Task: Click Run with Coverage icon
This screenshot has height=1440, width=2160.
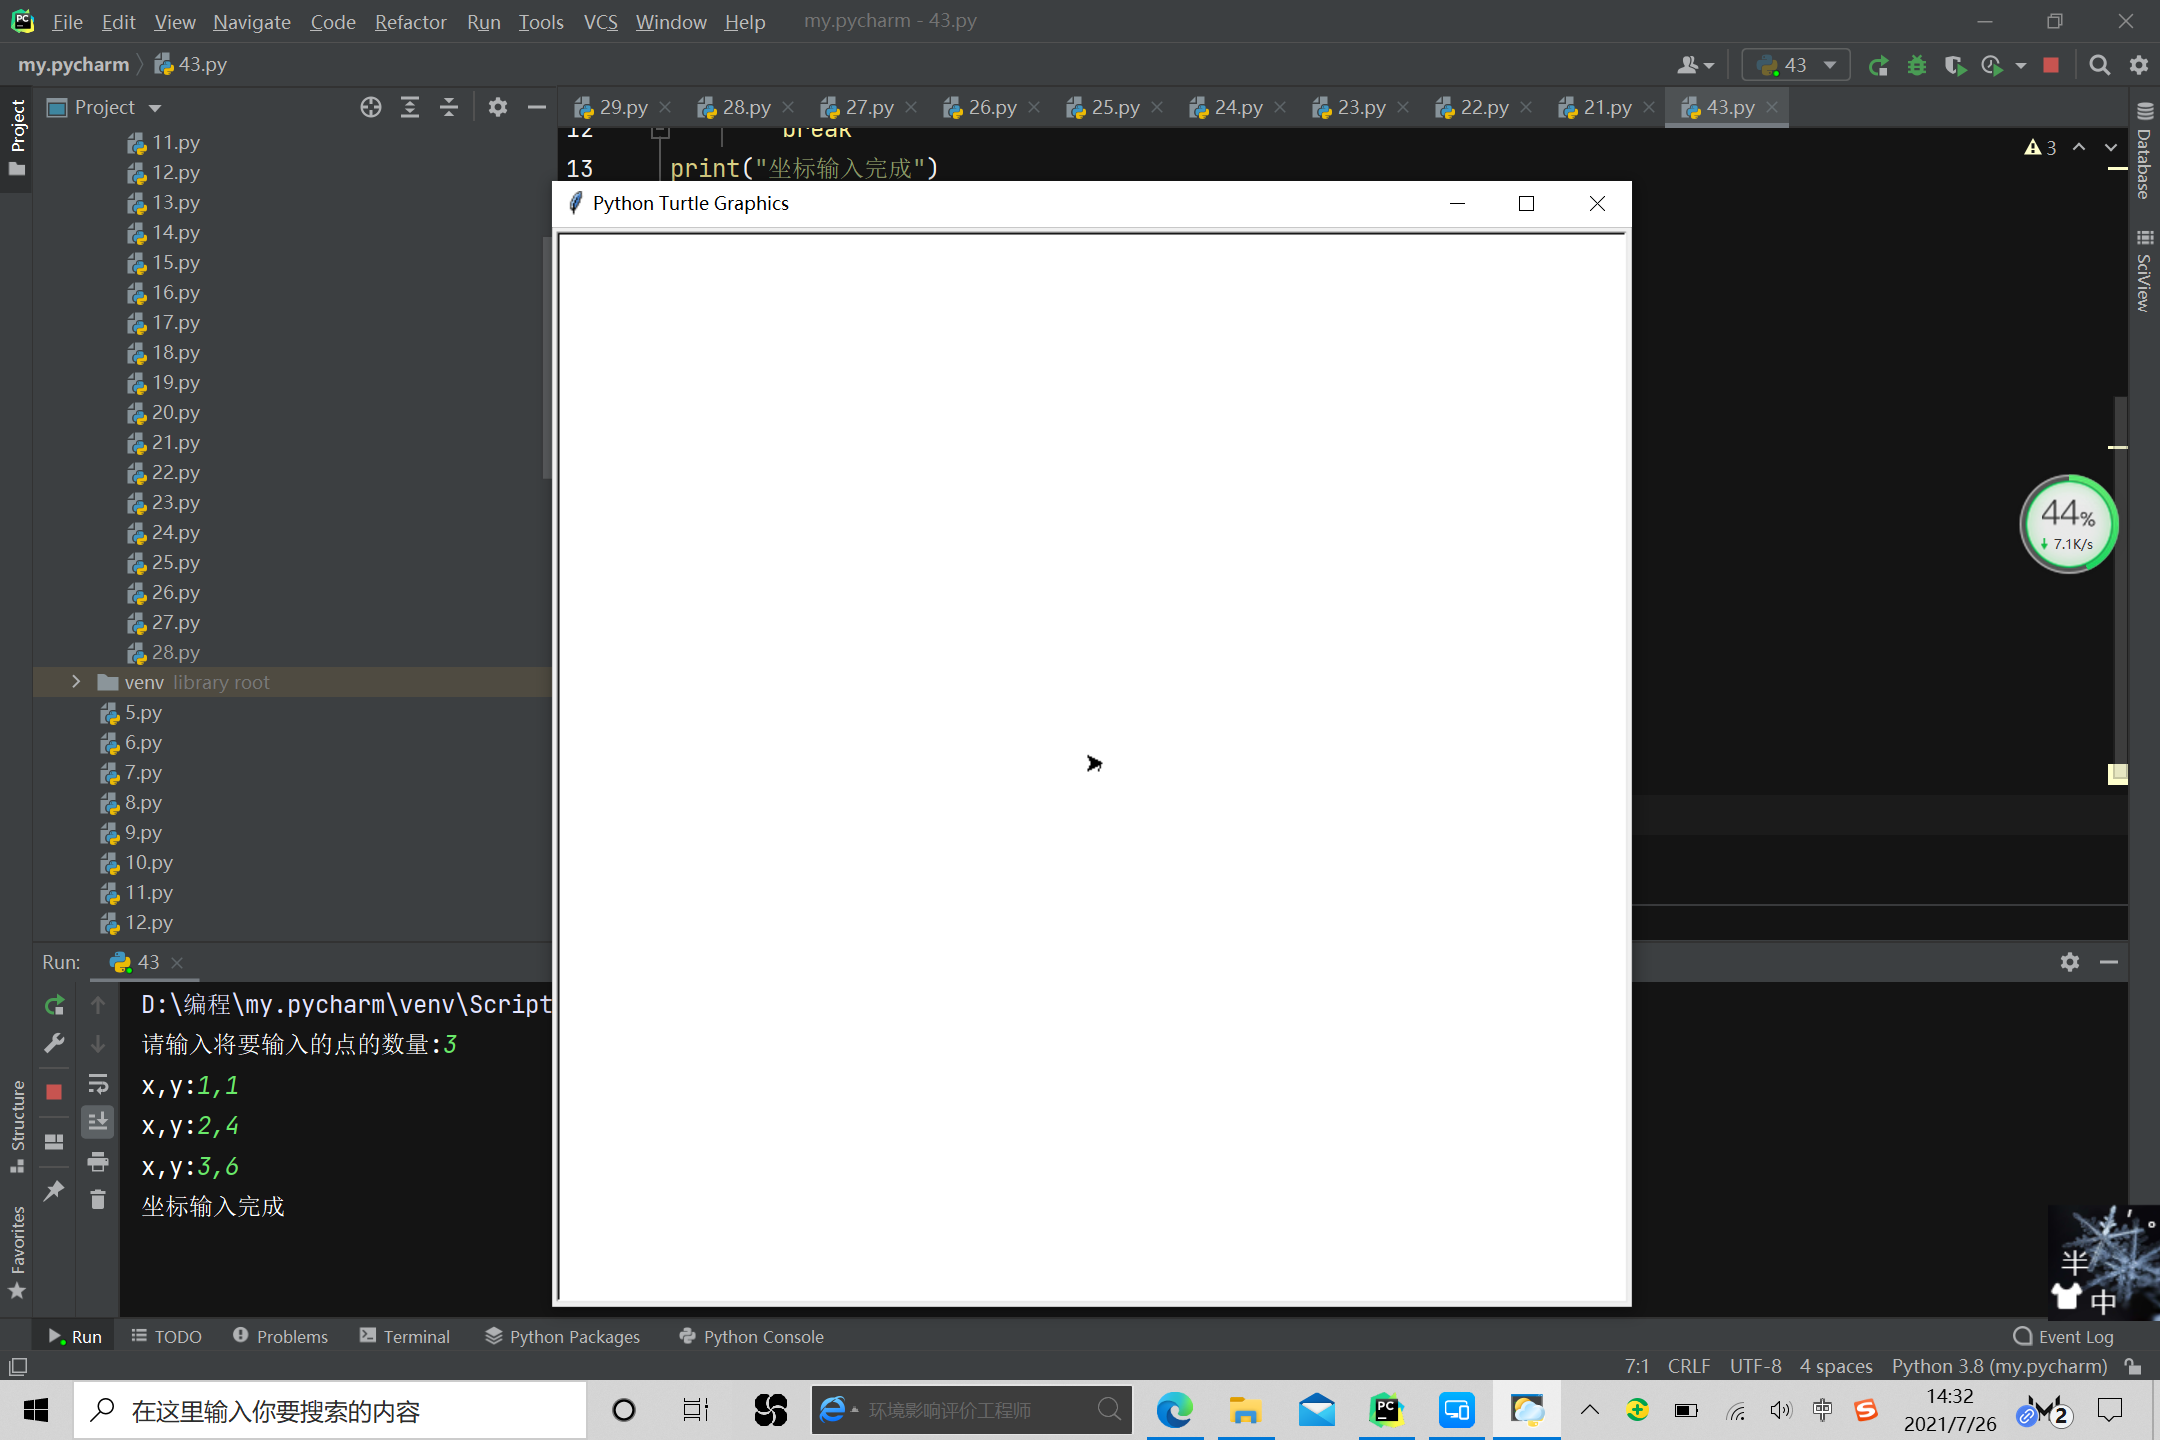Action: [x=1954, y=66]
